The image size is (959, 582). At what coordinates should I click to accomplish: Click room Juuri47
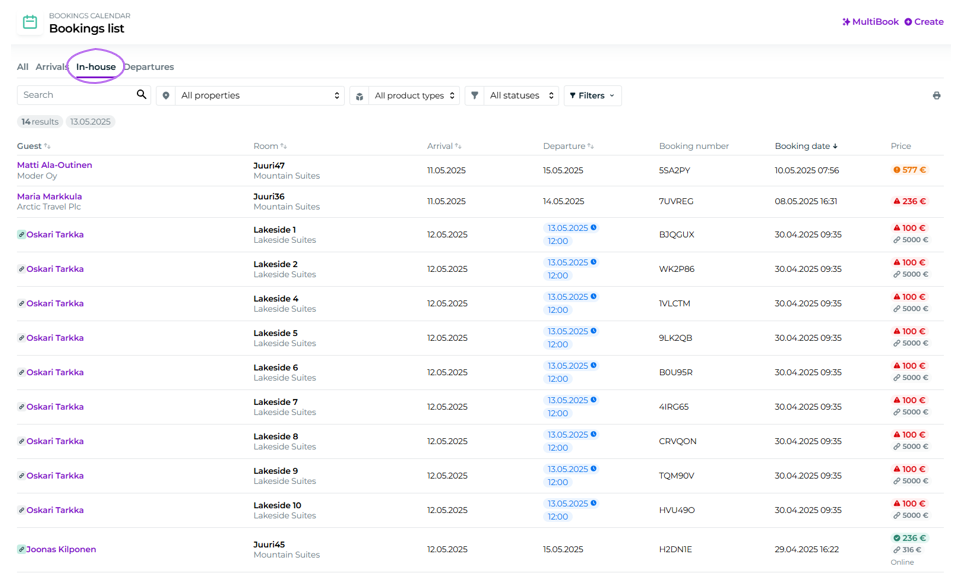pos(269,165)
